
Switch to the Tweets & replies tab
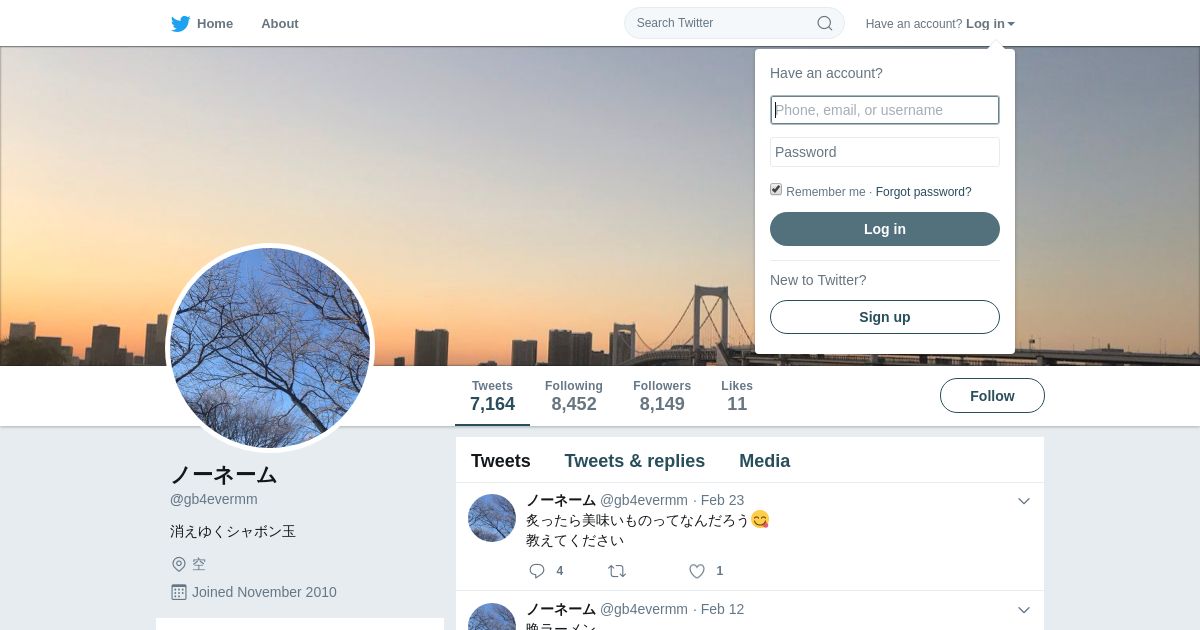pyautogui.click(x=635, y=461)
